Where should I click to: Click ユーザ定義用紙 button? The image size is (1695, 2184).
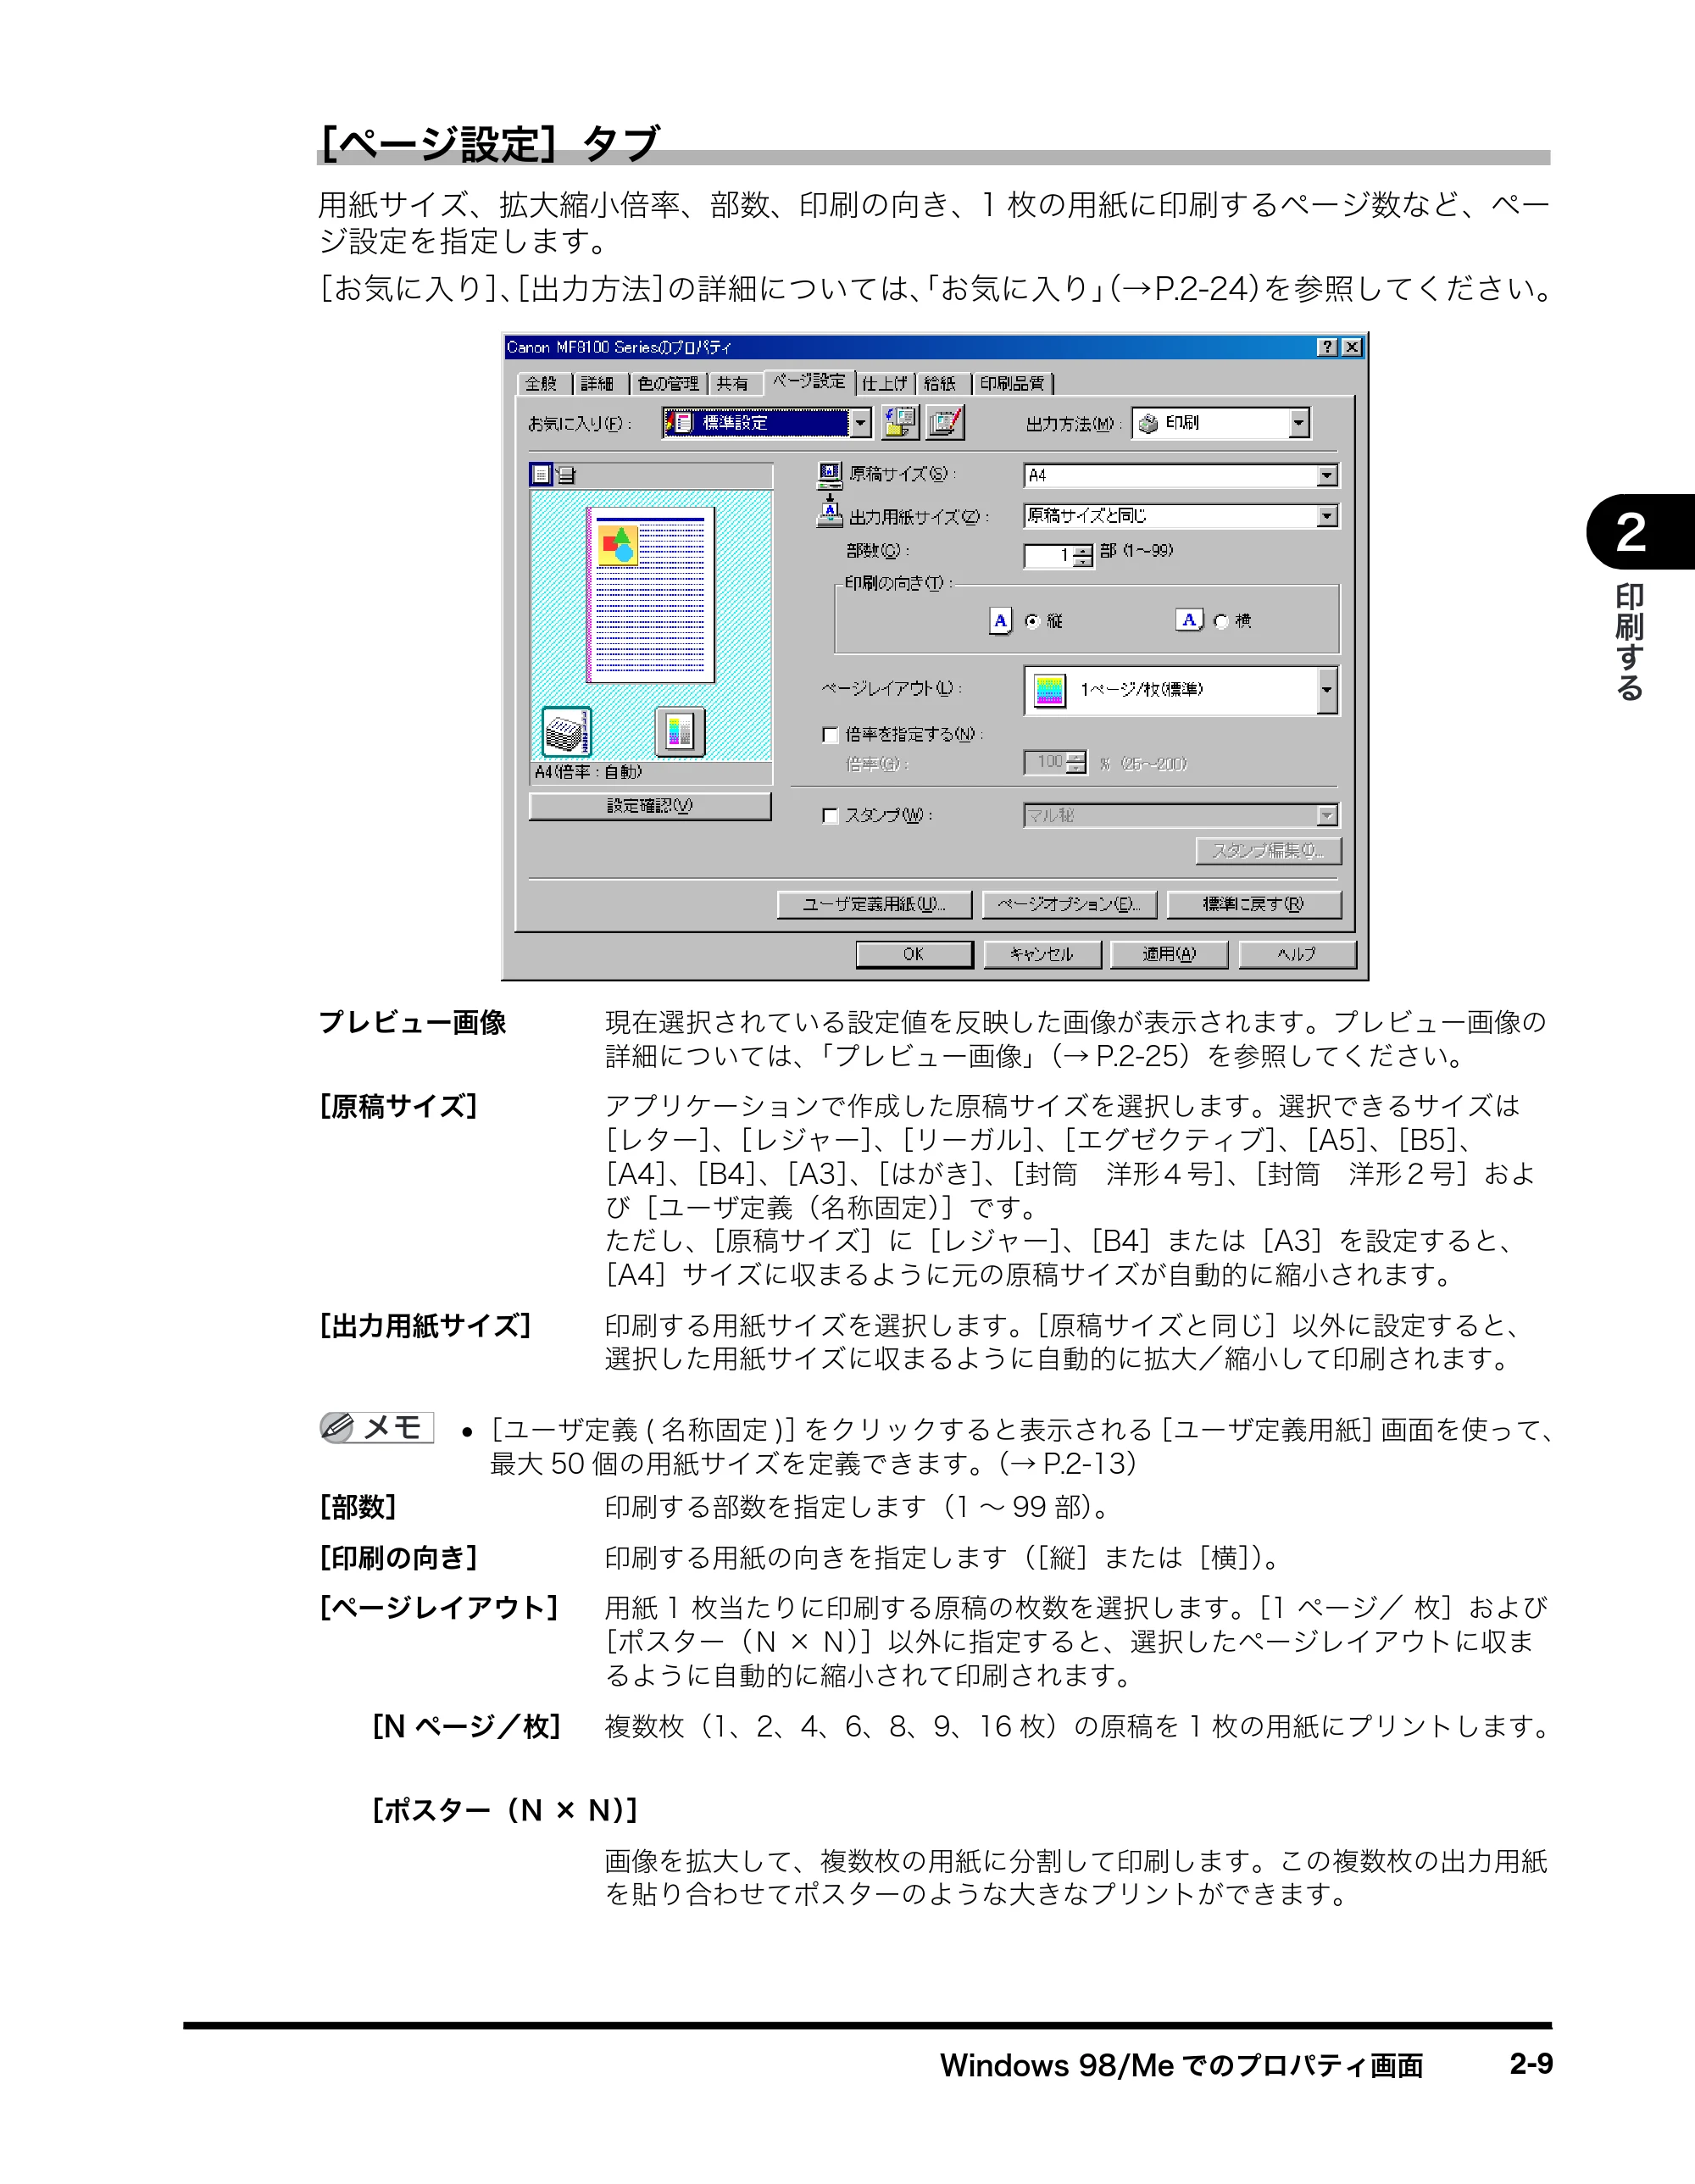(875, 904)
